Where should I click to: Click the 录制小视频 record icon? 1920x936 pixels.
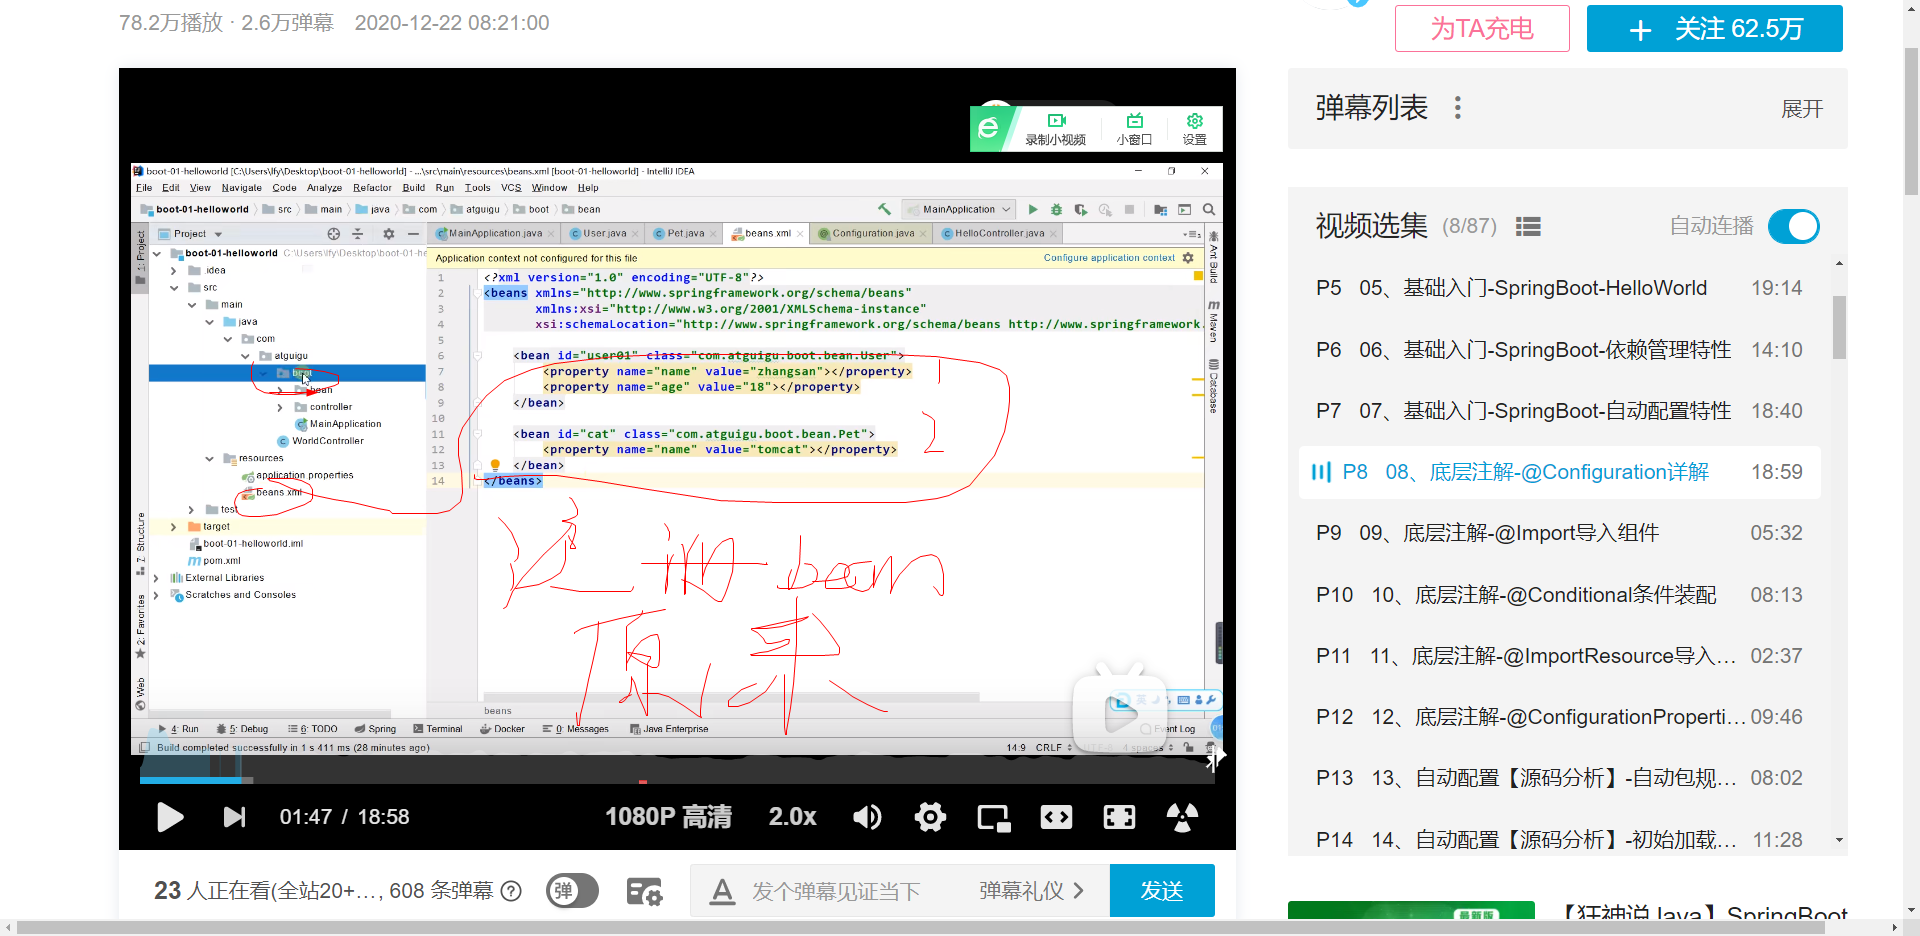1056,129
